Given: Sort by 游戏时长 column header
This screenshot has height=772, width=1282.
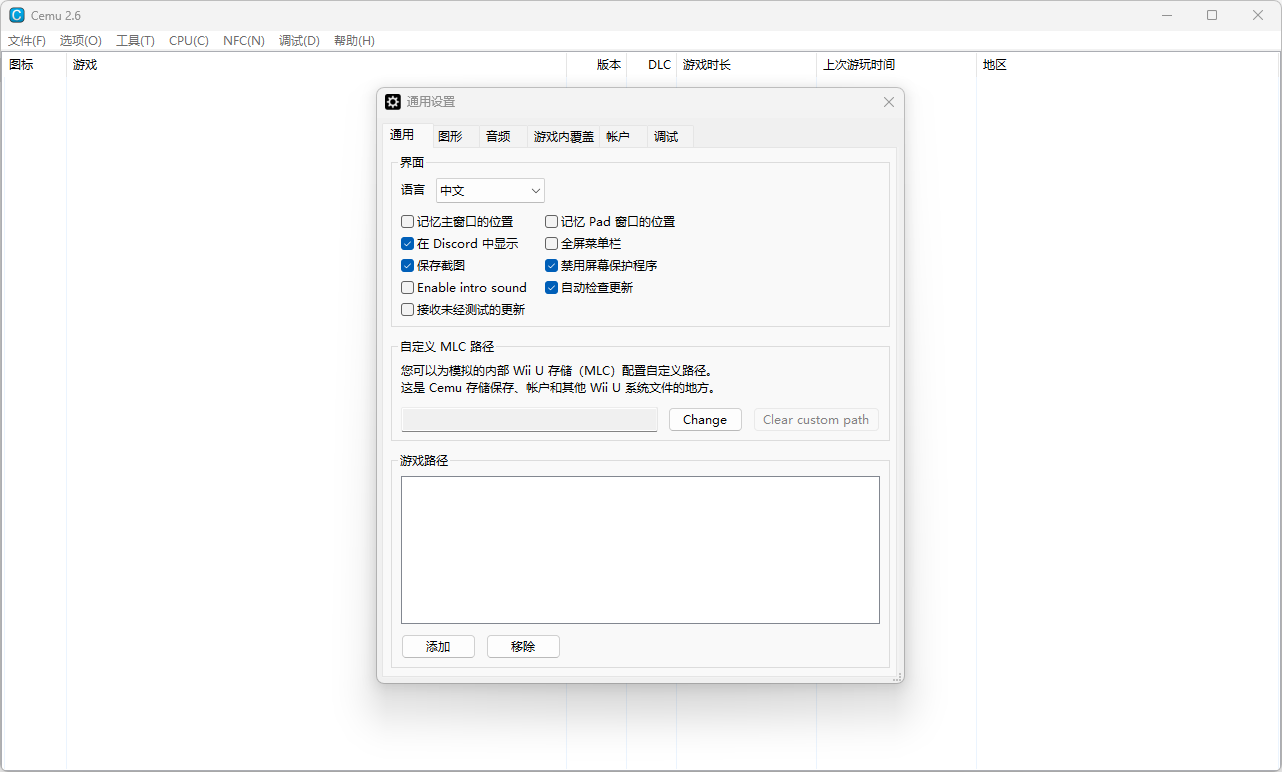Looking at the screenshot, I should [747, 65].
